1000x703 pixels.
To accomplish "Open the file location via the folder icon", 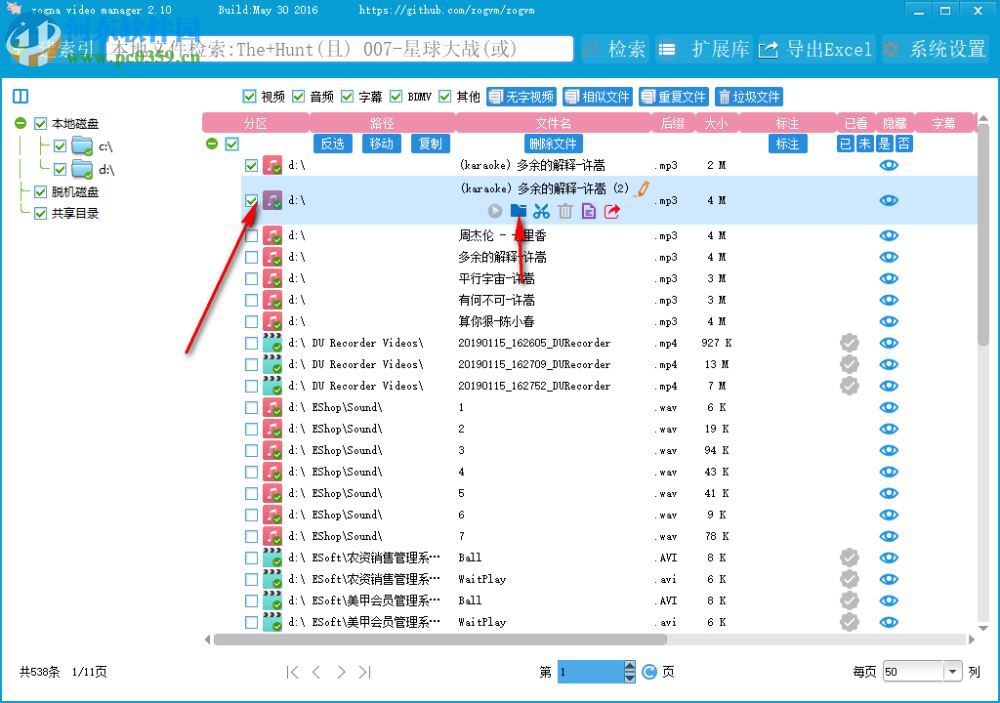I will 517,211.
